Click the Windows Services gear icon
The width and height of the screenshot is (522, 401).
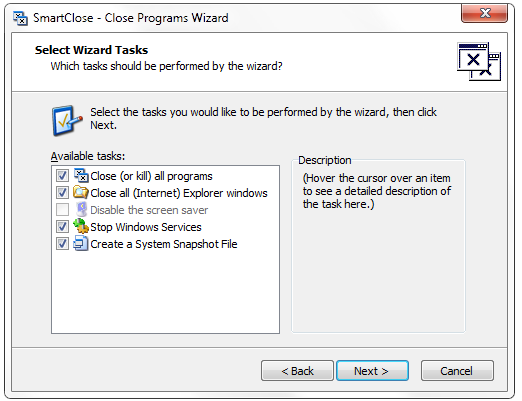click(81, 226)
